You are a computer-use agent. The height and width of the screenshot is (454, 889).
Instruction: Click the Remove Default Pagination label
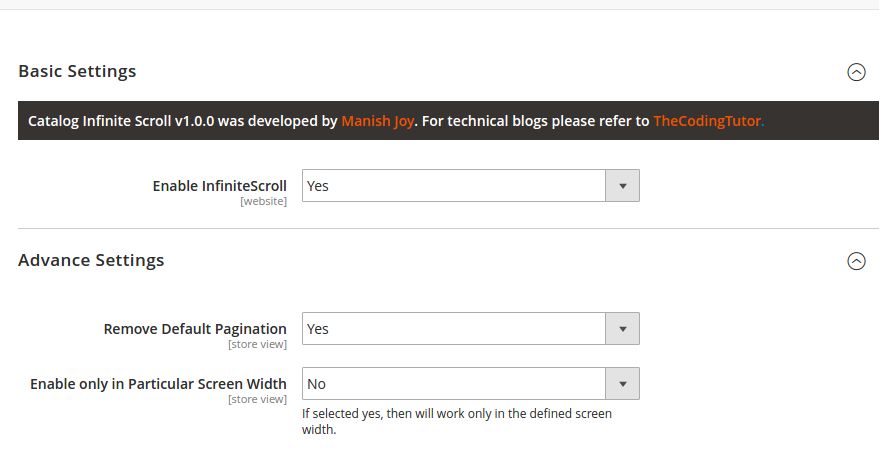pyautogui.click(x=195, y=329)
